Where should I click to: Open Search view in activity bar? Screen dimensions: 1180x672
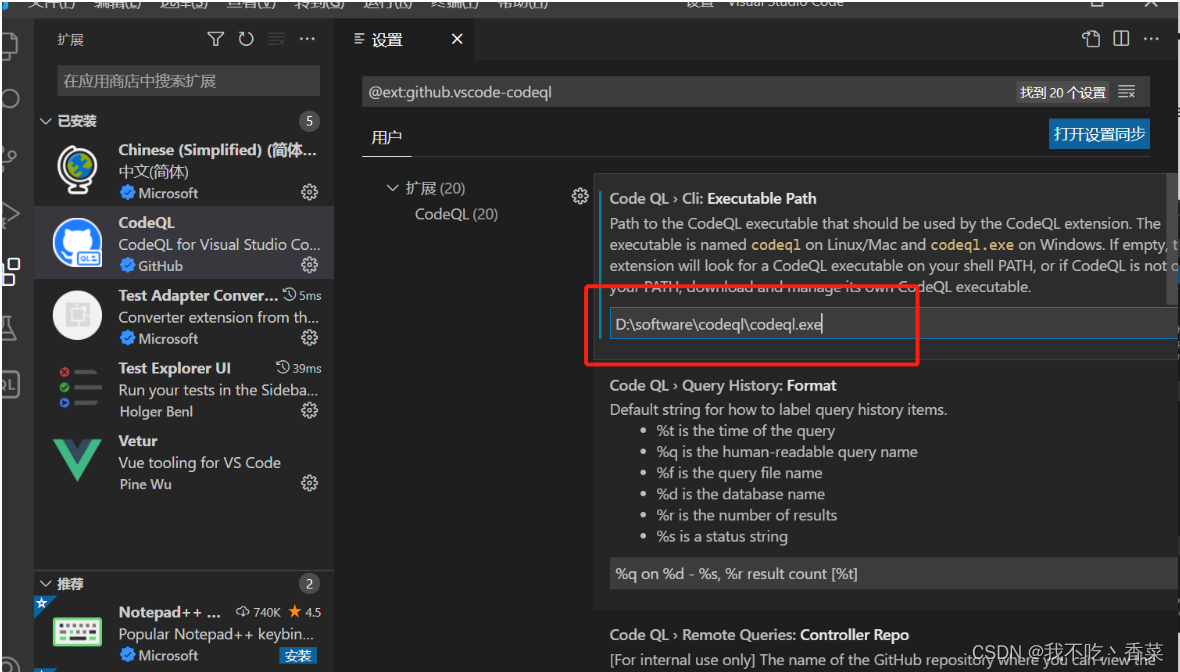pos(11,99)
